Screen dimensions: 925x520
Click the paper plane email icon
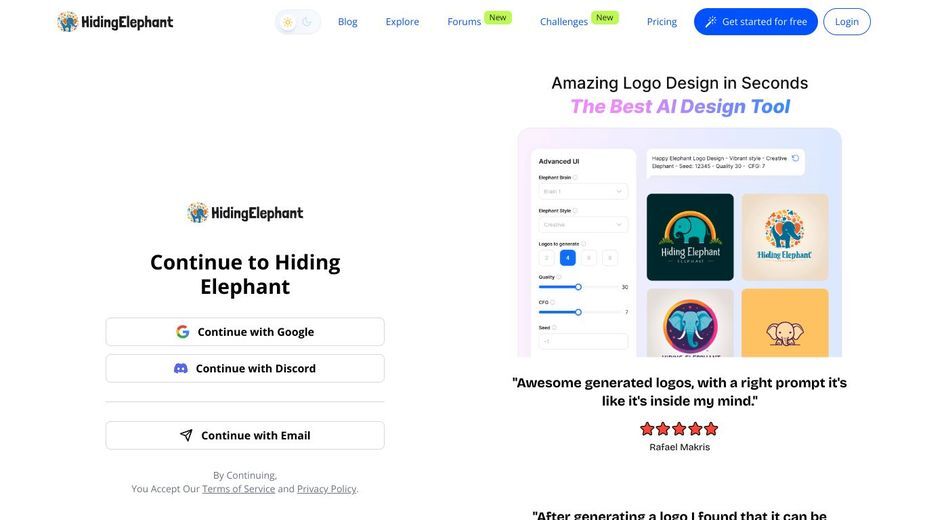(x=186, y=436)
